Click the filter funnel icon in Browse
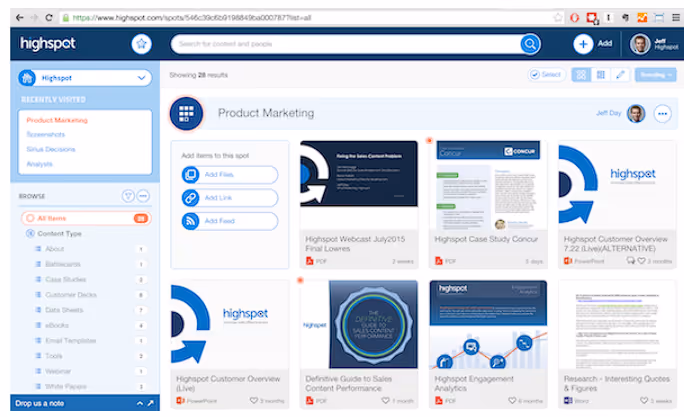This screenshot has height=417, width=684. (x=128, y=196)
